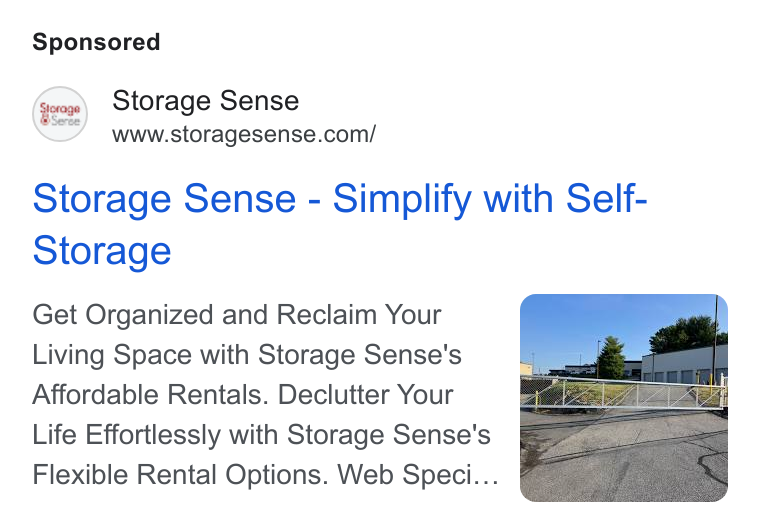This screenshot has width=760, height=526.
Task: Click the white gate in the facility photo
Action: point(624,394)
